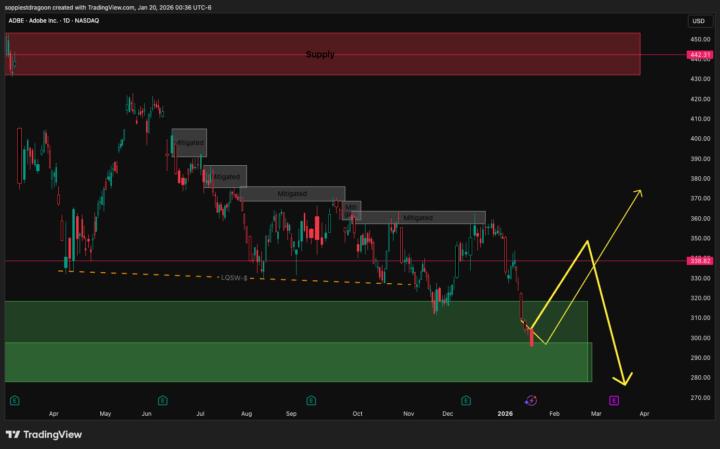Click the Aug label on time axis

click(x=247, y=414)
